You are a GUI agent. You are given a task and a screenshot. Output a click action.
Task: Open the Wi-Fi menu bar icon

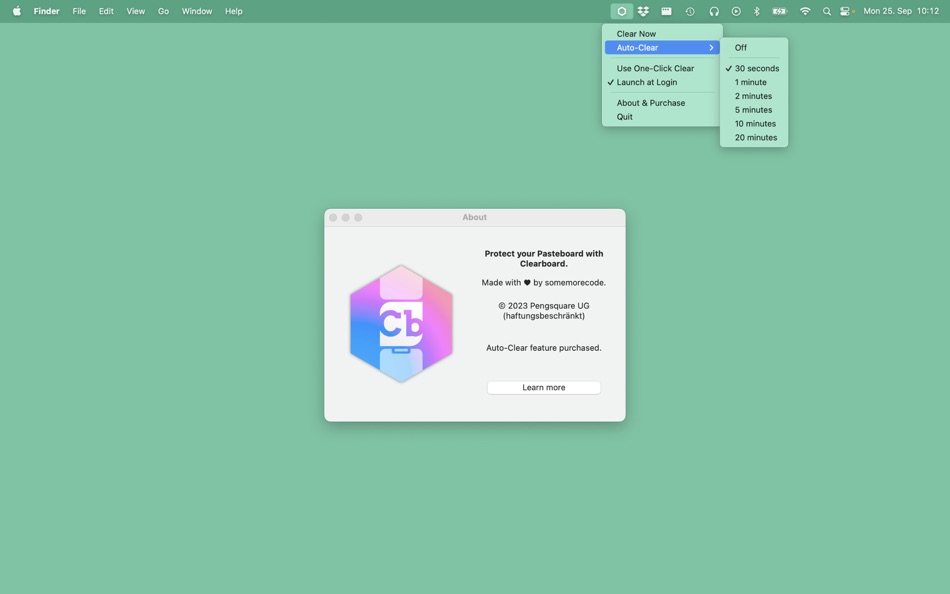tap(805, 11)
